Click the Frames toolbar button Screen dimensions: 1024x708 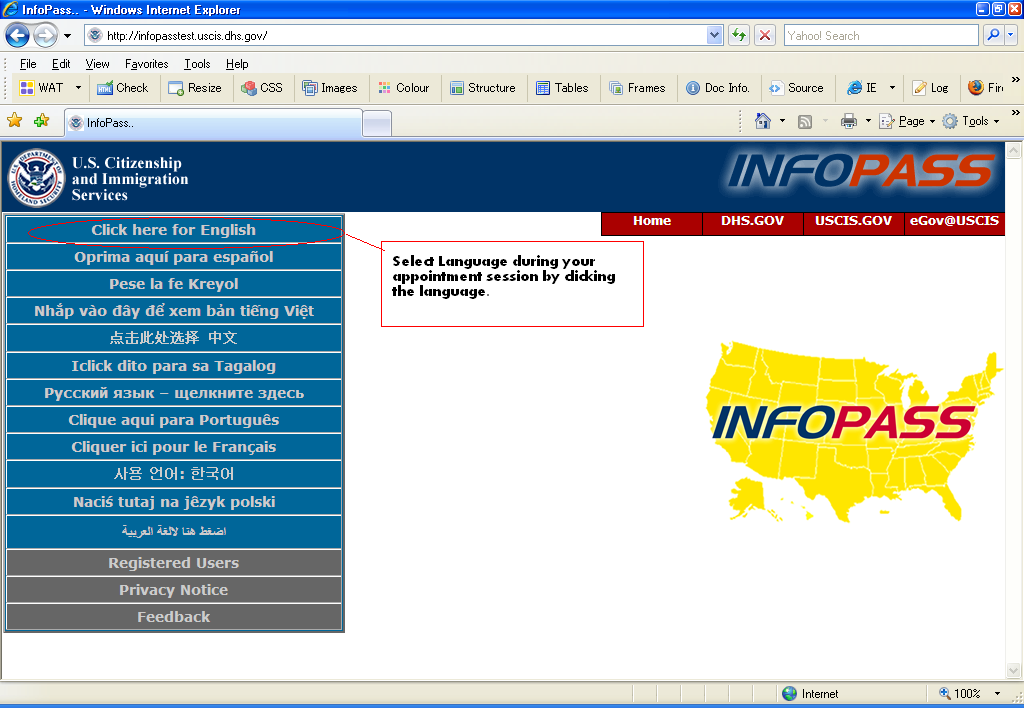[x=637, y=88]
